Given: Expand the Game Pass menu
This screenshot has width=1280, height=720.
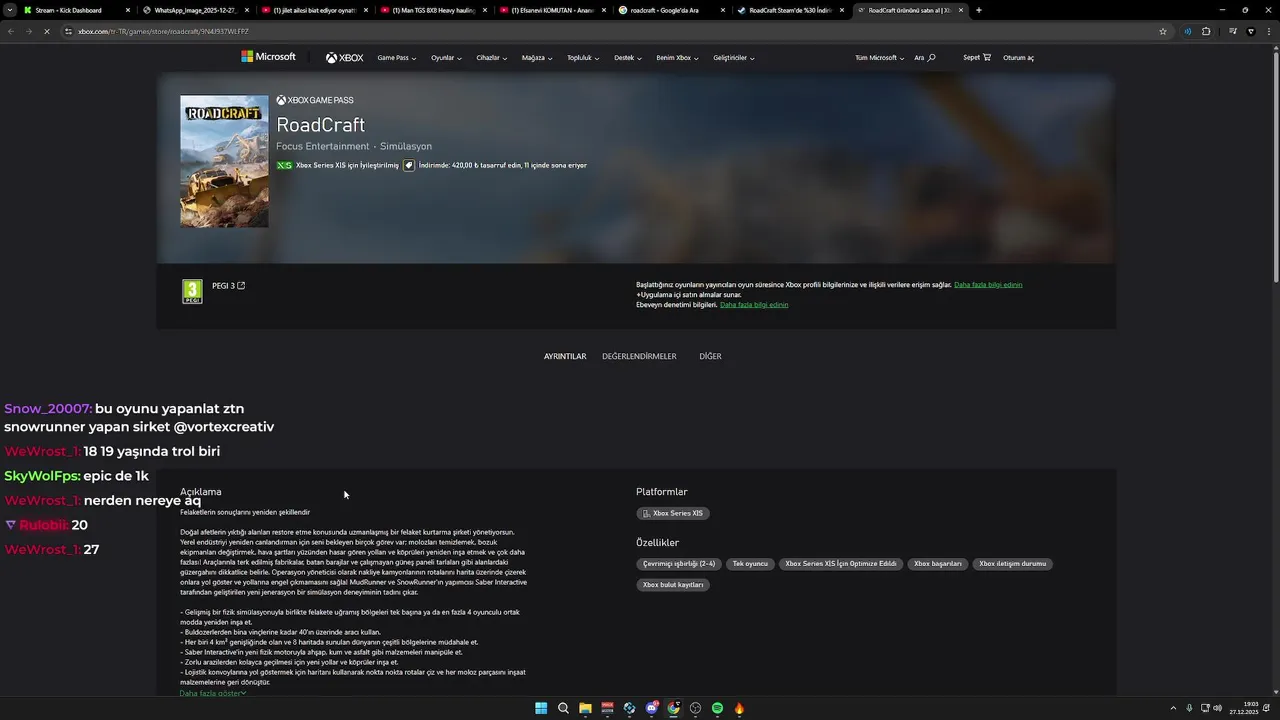Looking at the screenshot, I should (x=396, y=58).
